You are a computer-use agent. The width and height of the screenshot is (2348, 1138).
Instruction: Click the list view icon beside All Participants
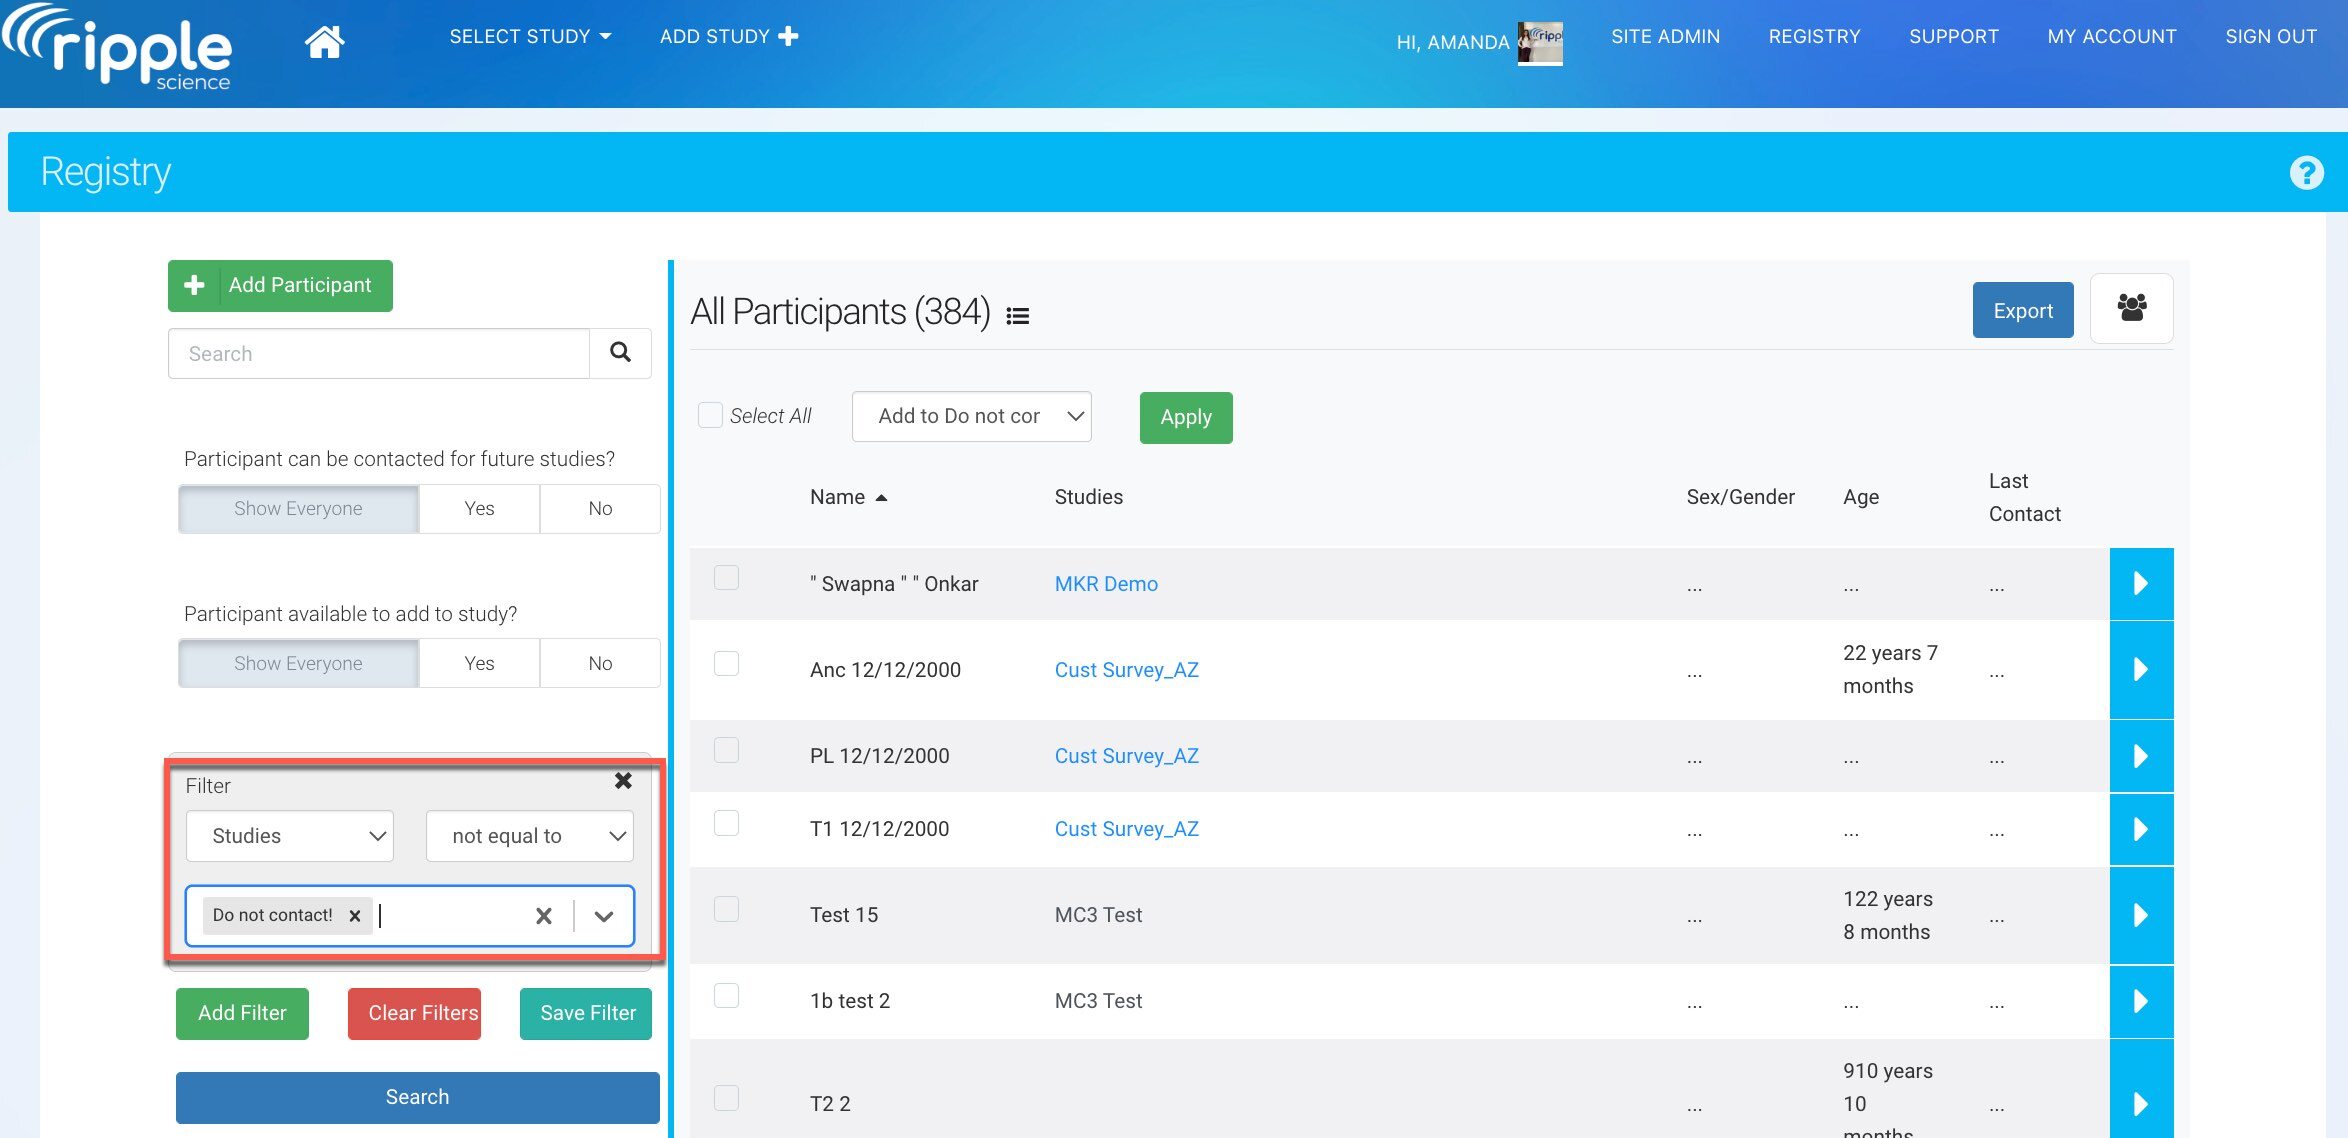[x=1017, y=316]
